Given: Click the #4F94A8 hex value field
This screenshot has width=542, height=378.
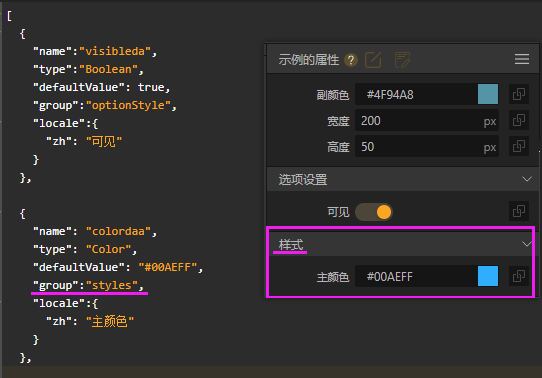Looking at the screenshot, I should 416,94.
